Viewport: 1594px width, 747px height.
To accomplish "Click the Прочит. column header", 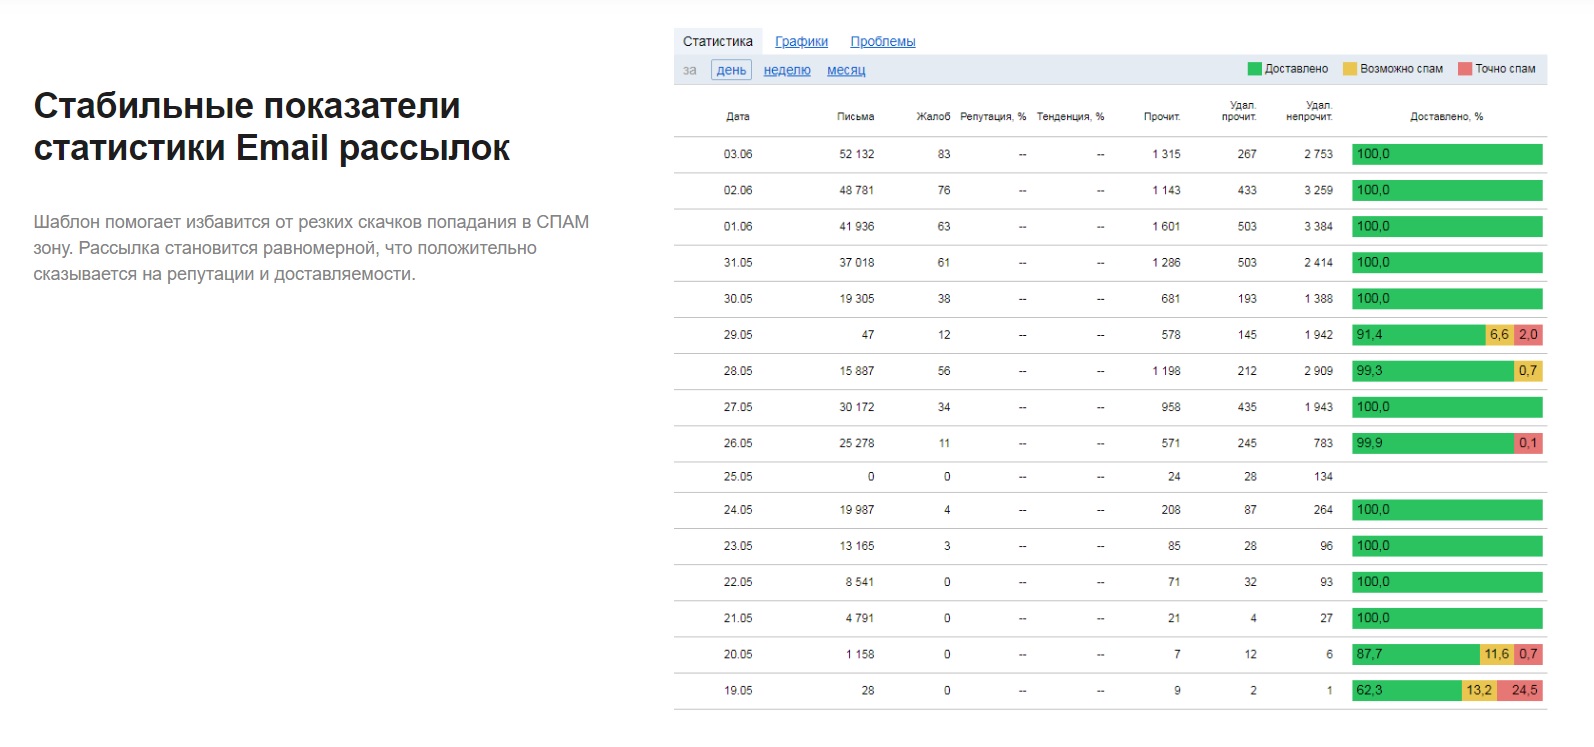I will (1162, 117).
